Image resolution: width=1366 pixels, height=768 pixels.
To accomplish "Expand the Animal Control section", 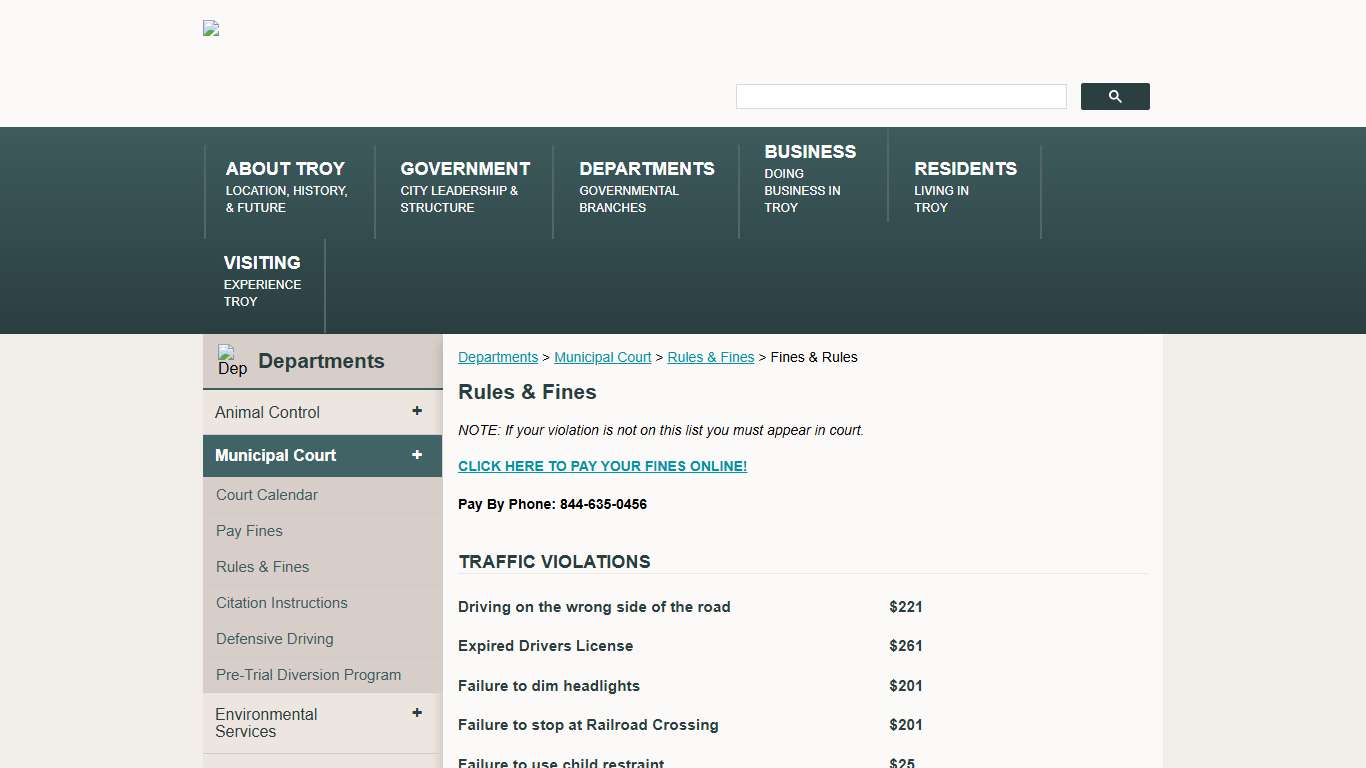I will [417, 411].
